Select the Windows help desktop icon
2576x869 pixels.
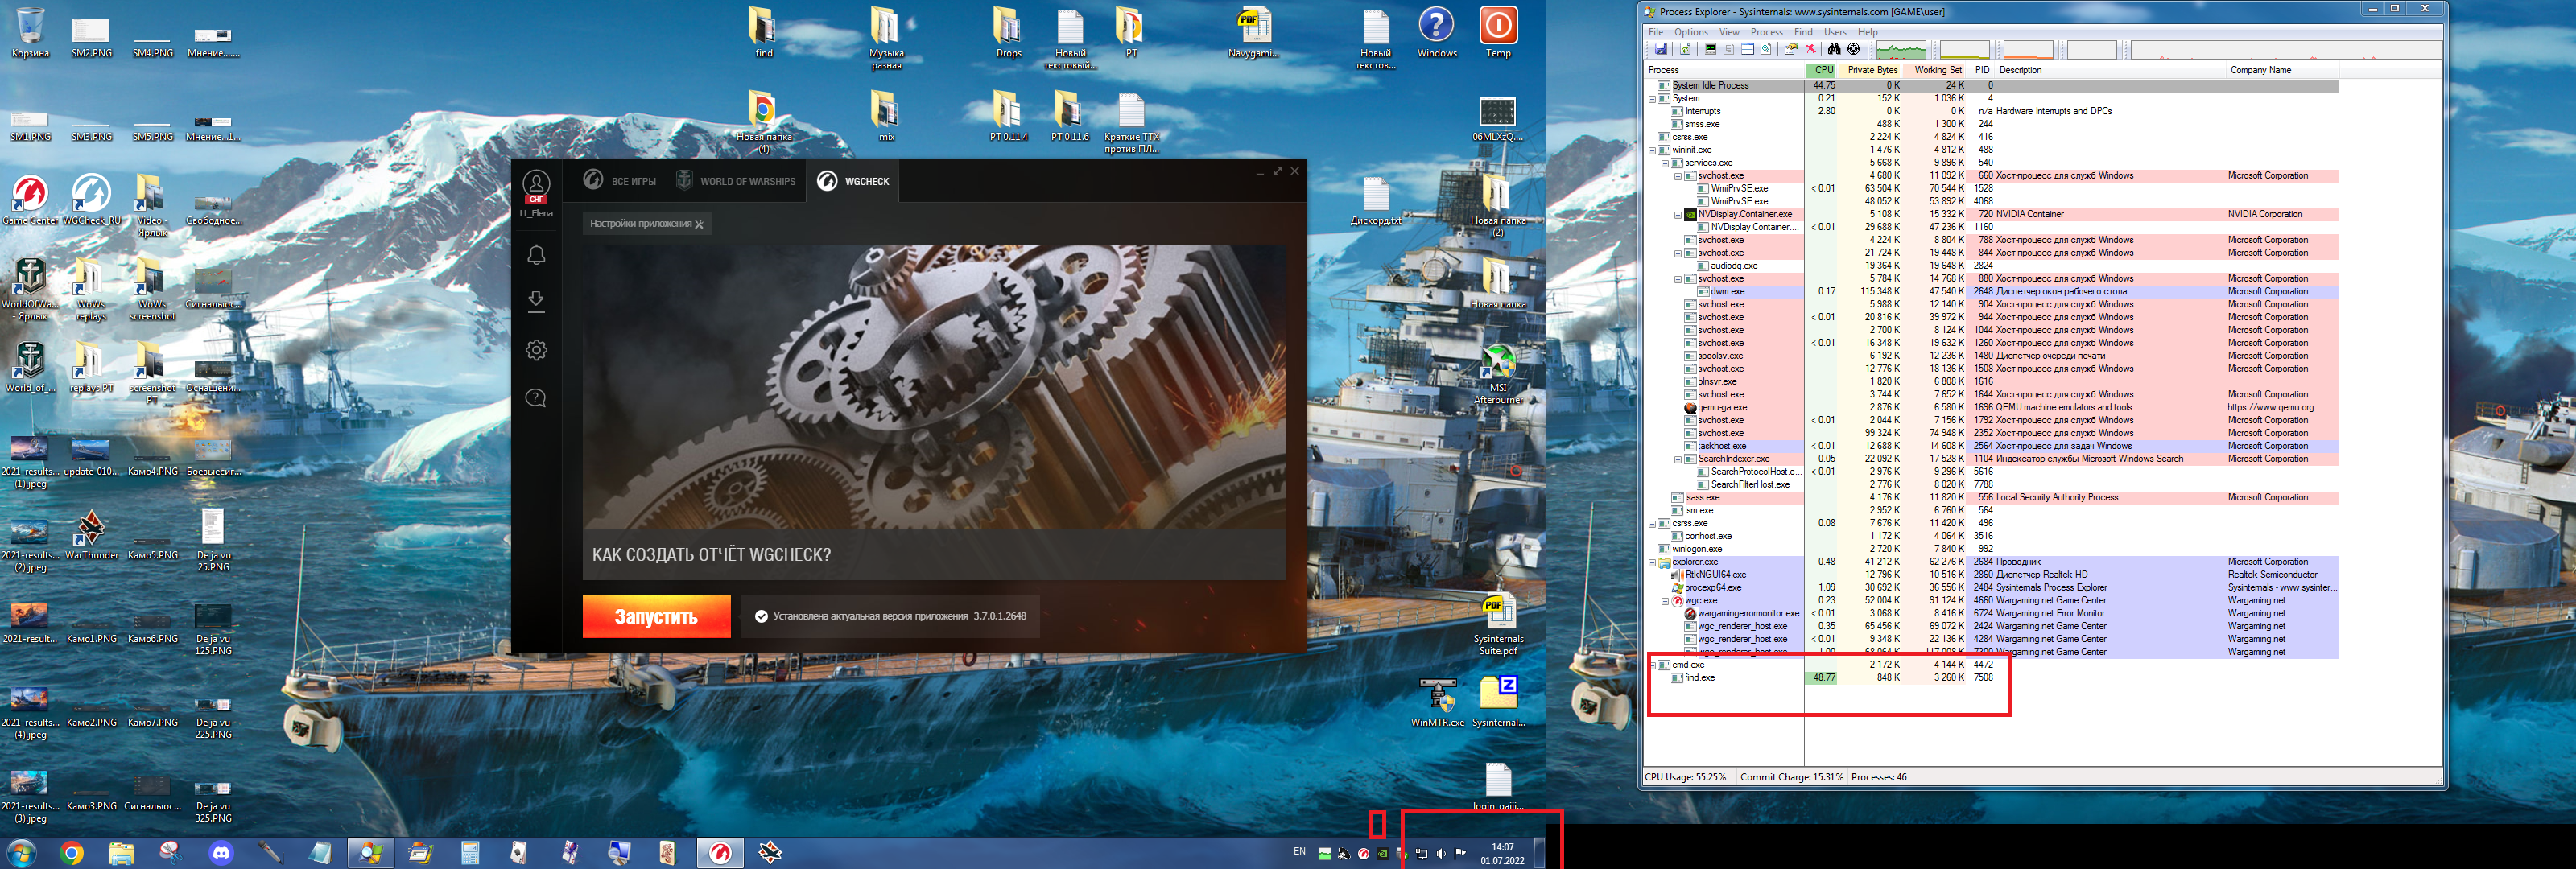1436,32
